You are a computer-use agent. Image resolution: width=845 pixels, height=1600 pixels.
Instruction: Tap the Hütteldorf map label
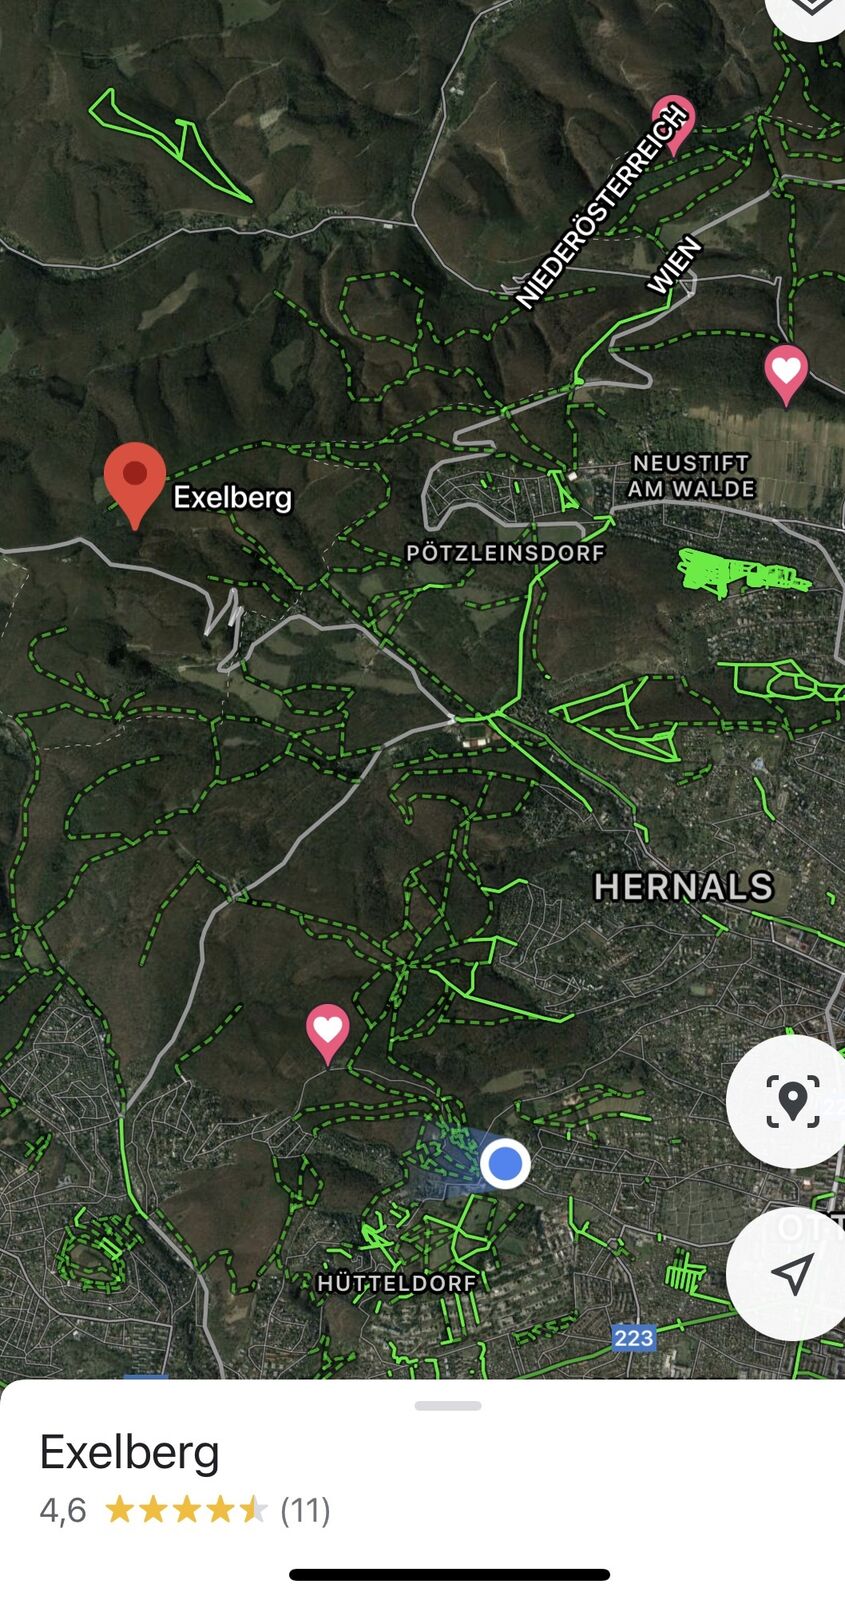coord(397,1283)
